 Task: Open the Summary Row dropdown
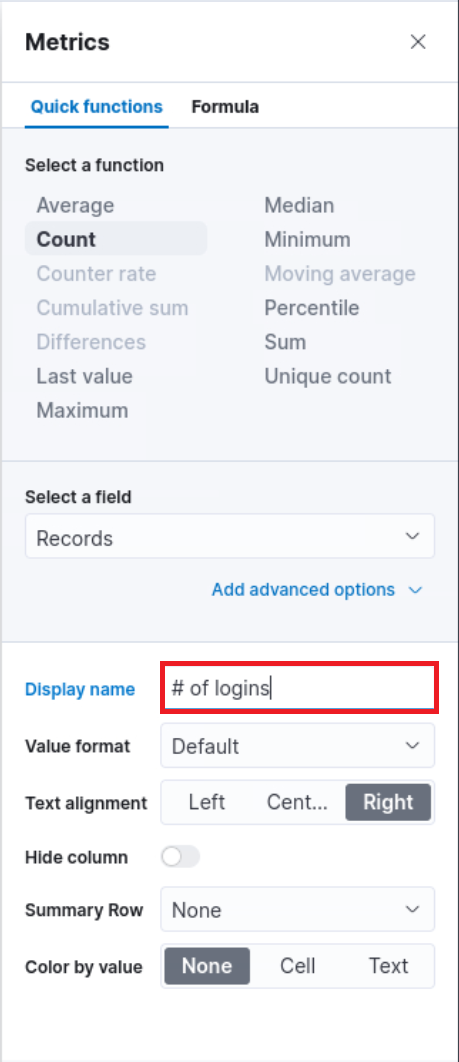[298, 909]
